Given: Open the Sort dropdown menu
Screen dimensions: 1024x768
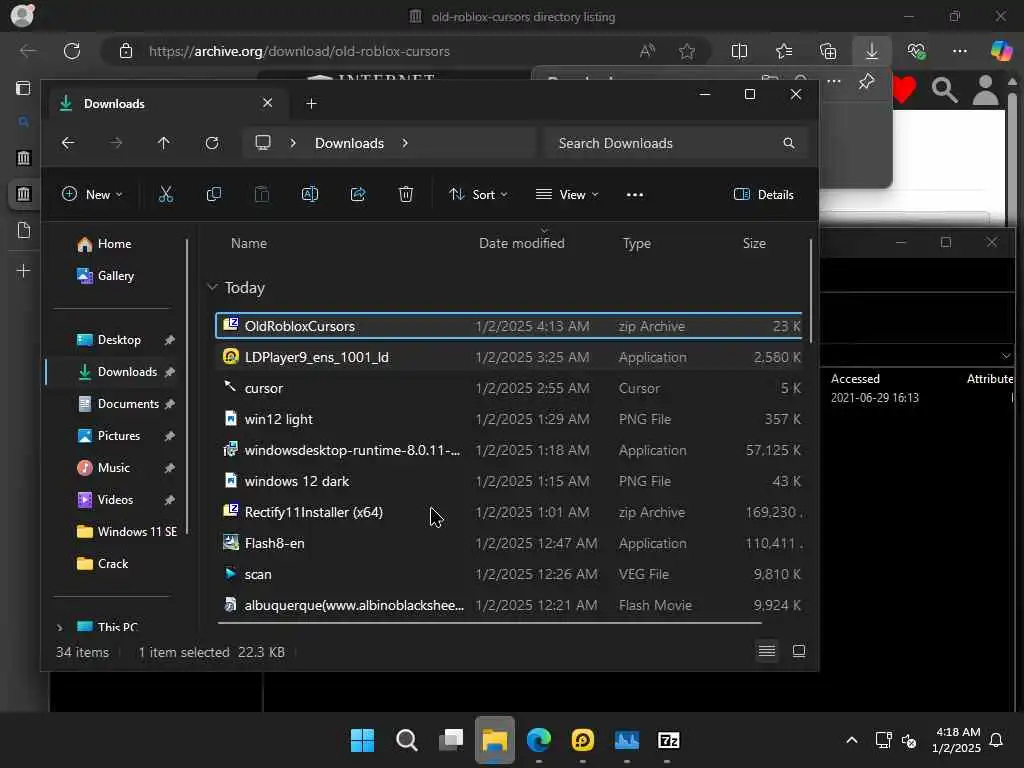Looking at the screenshot, I should pos(478,195).
